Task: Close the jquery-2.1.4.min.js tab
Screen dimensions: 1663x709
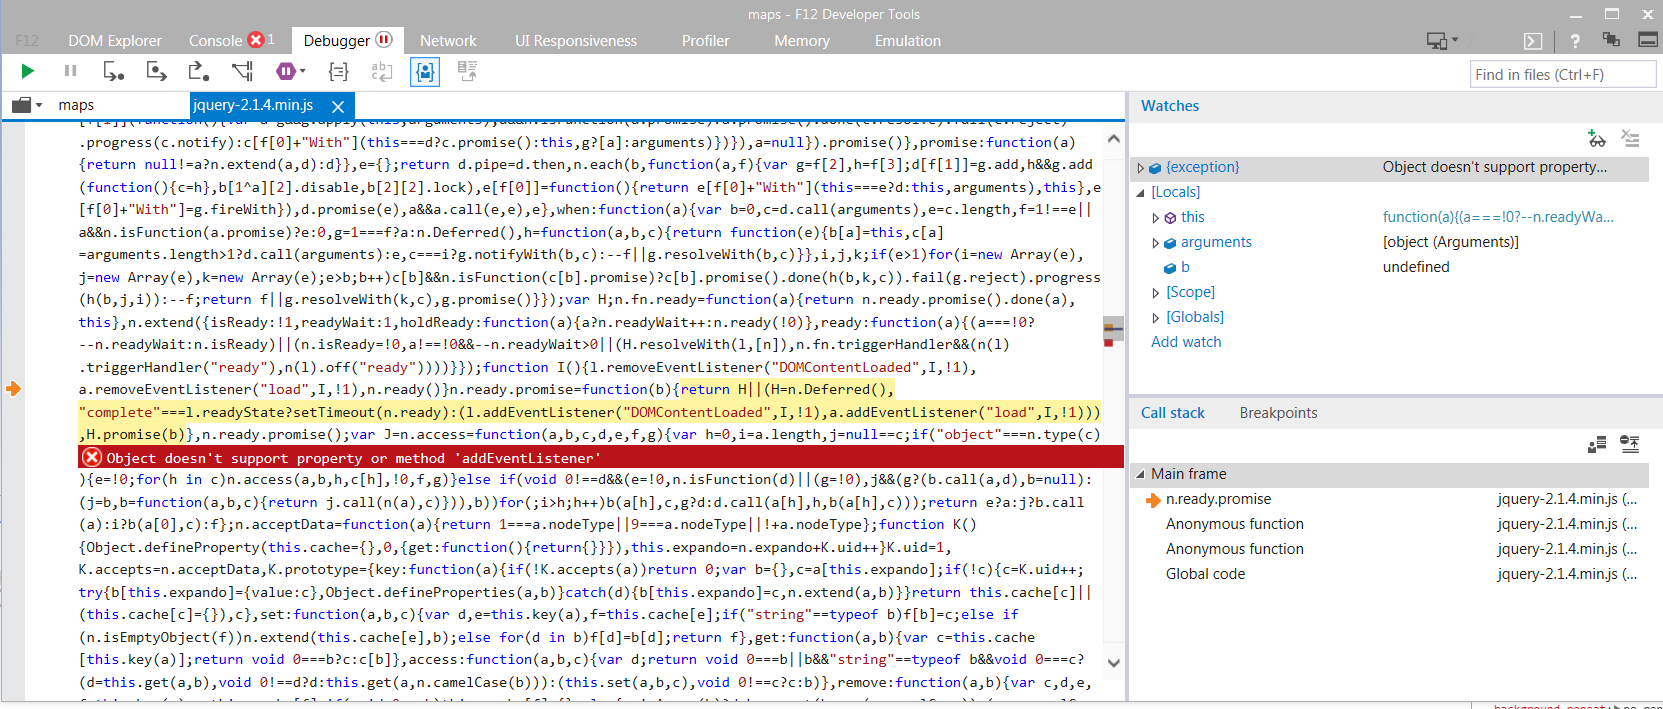Action: (x=338, y=106)
